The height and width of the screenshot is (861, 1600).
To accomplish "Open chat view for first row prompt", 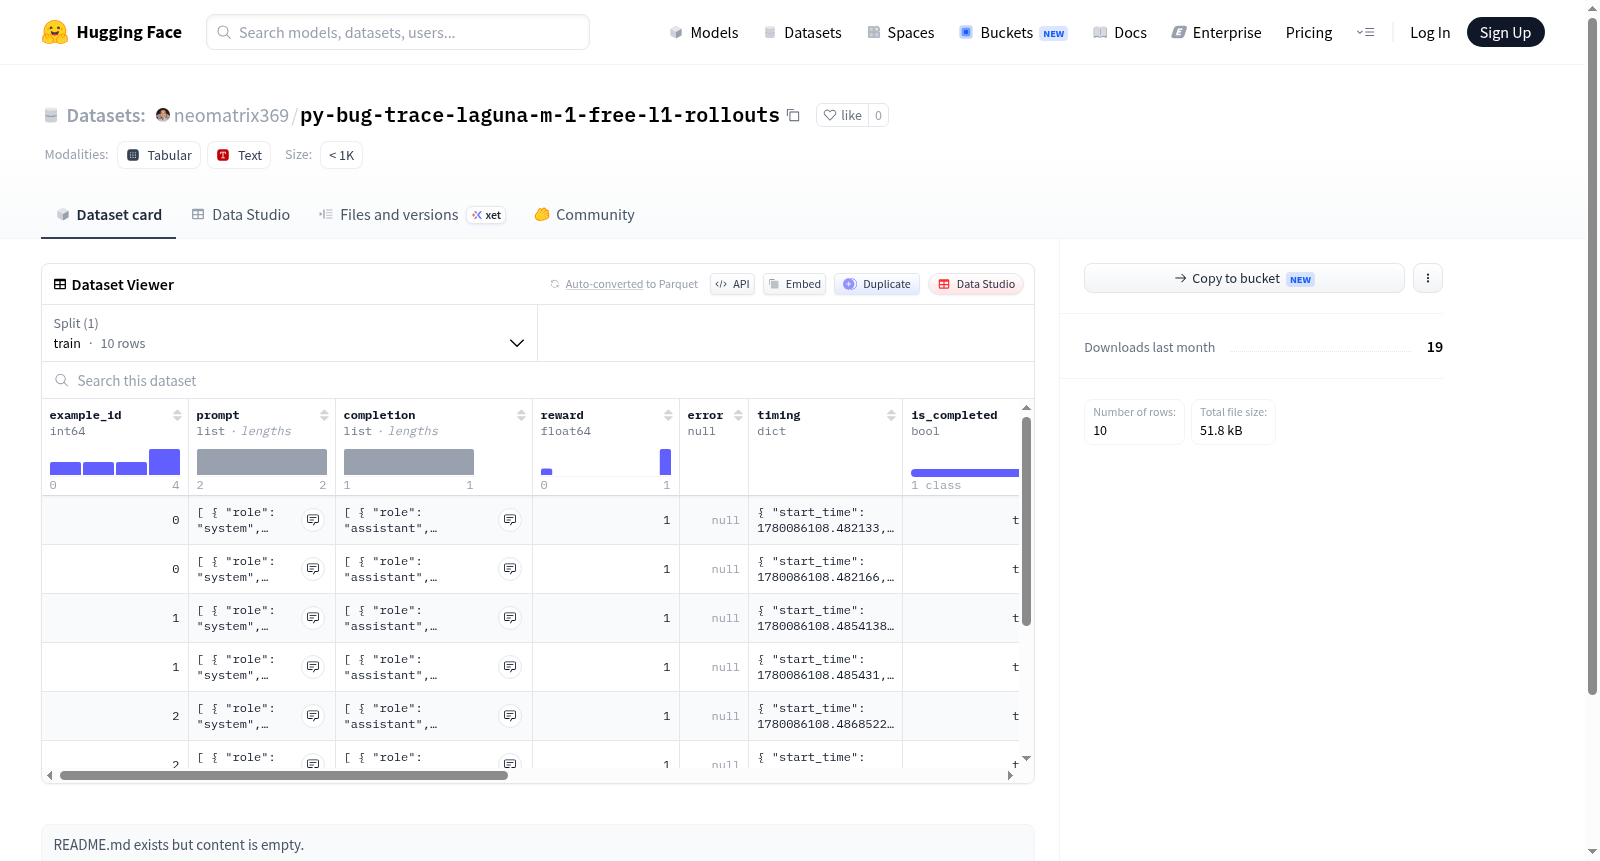I will pyautogui.click(x=313, y=520).
